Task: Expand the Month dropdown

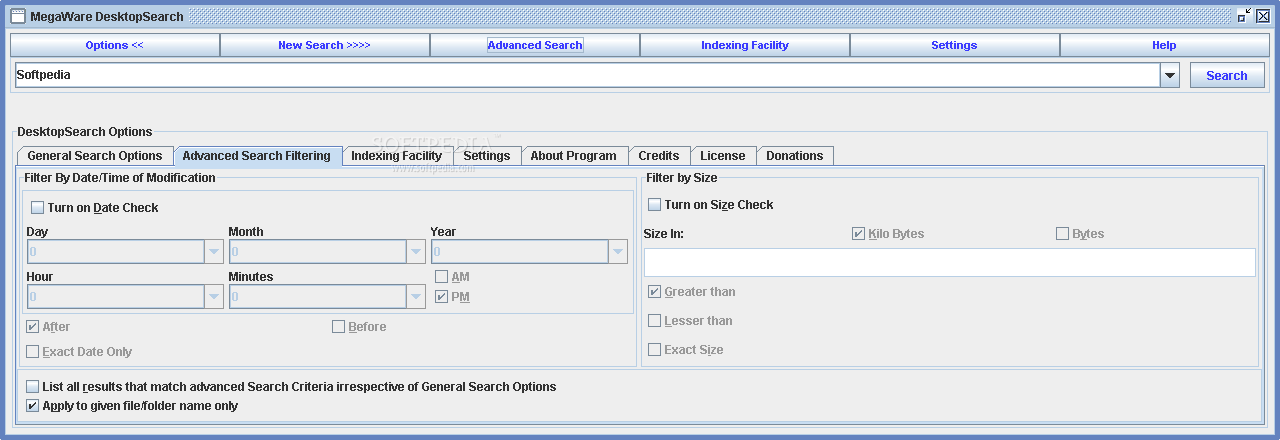Action: 416,252
